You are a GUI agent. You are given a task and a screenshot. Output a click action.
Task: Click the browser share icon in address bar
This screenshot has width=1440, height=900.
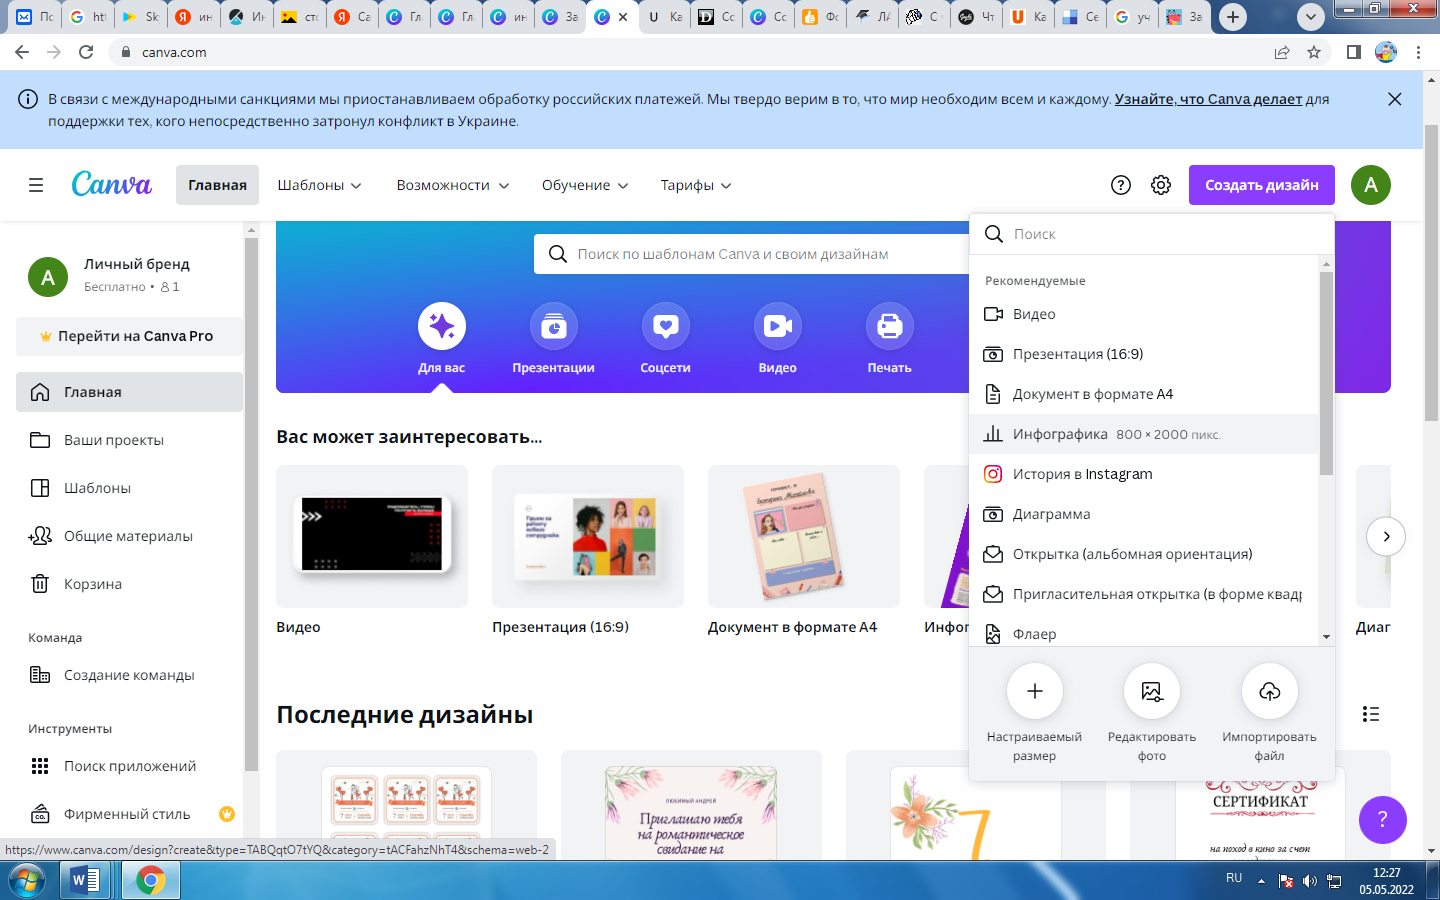point(1282,52)
